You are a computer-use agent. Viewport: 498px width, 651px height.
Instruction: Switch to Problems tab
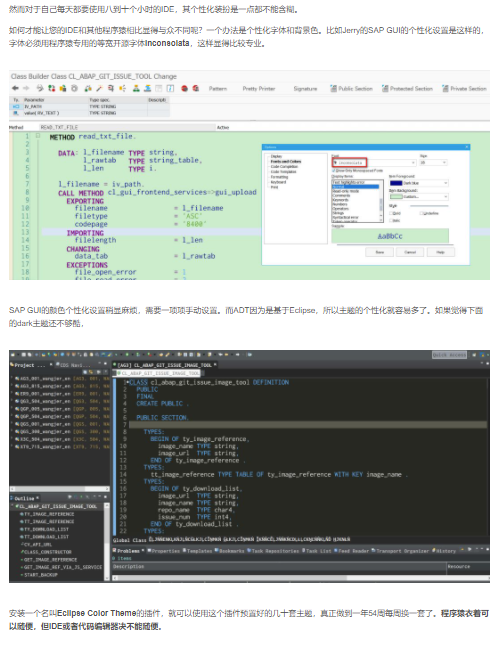[128, 551]
